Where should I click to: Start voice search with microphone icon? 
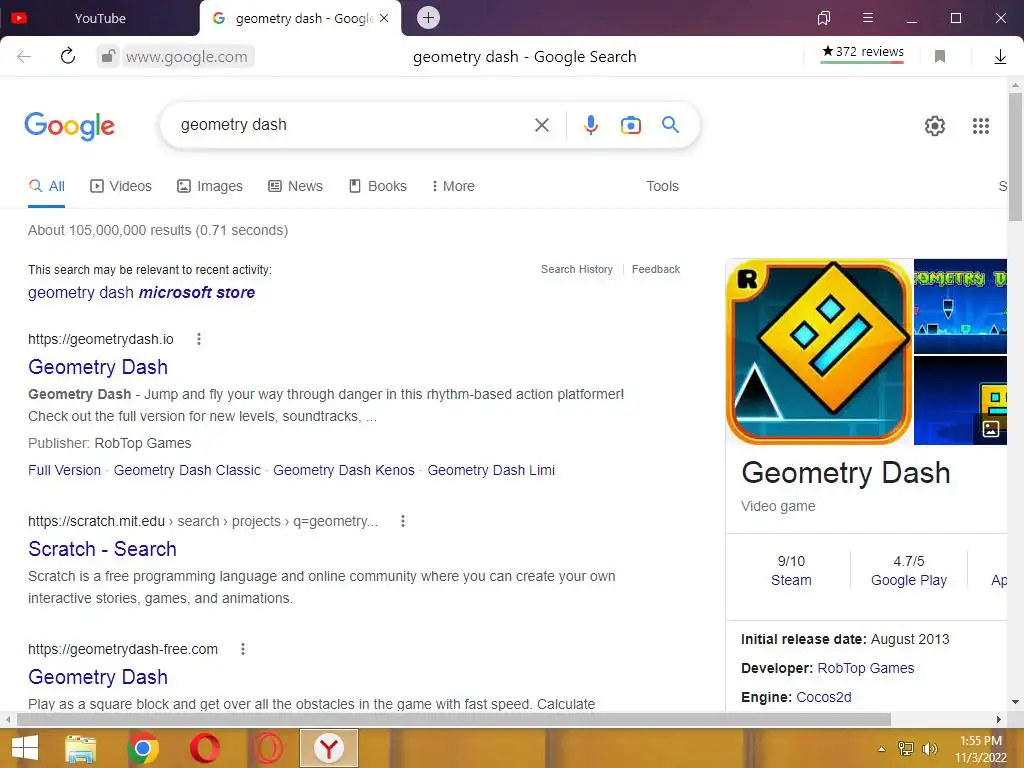tap(590, 125)
